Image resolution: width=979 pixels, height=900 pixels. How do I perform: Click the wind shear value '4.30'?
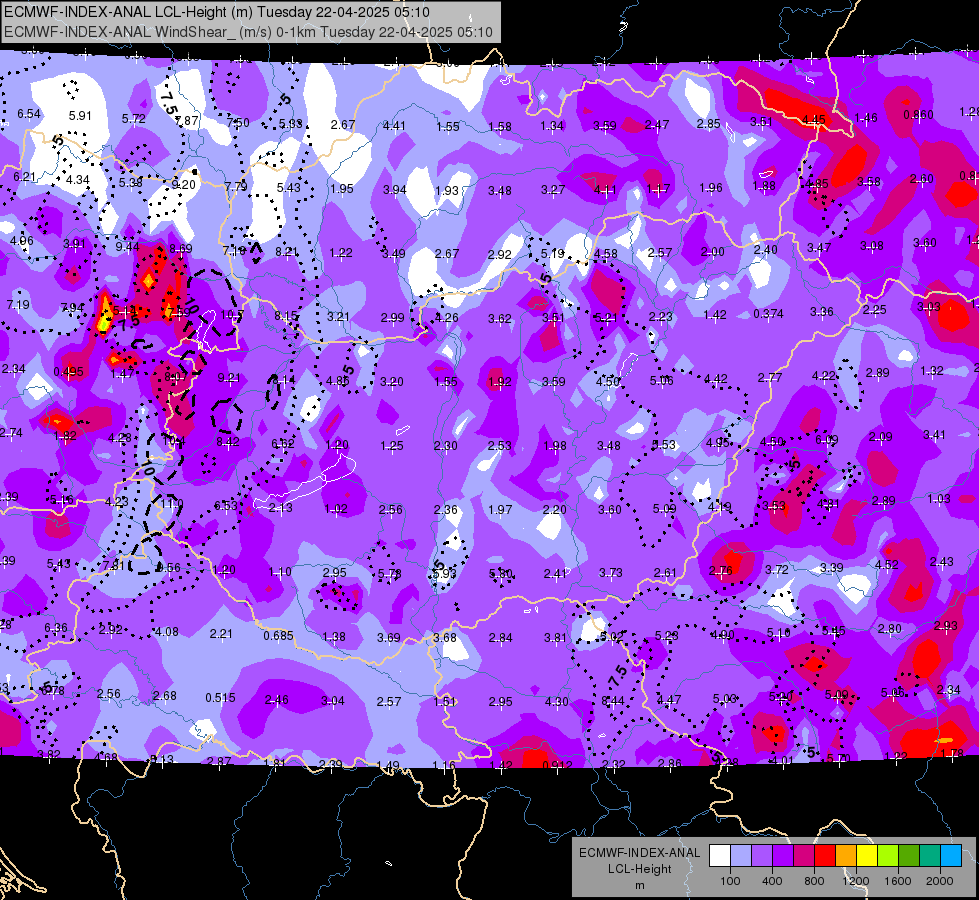[556, 702]
